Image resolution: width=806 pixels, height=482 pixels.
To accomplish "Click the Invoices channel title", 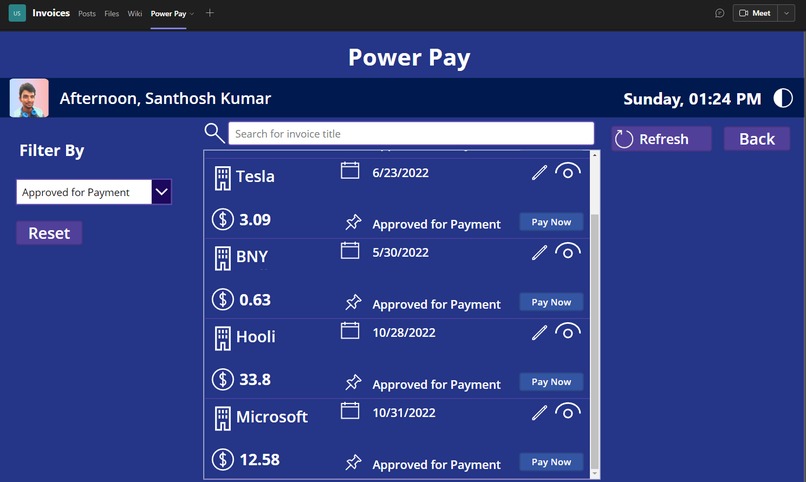I will coord(51,13).
